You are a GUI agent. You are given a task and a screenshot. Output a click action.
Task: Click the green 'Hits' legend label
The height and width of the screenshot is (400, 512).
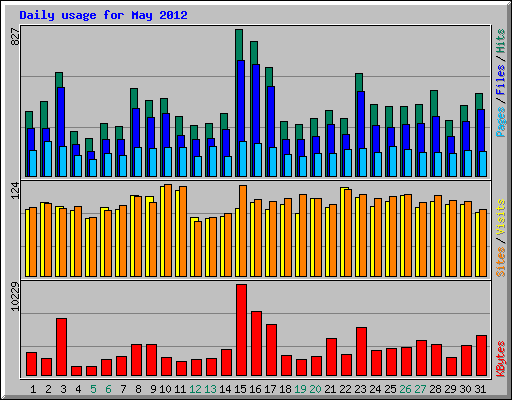(x=501, y=41)
